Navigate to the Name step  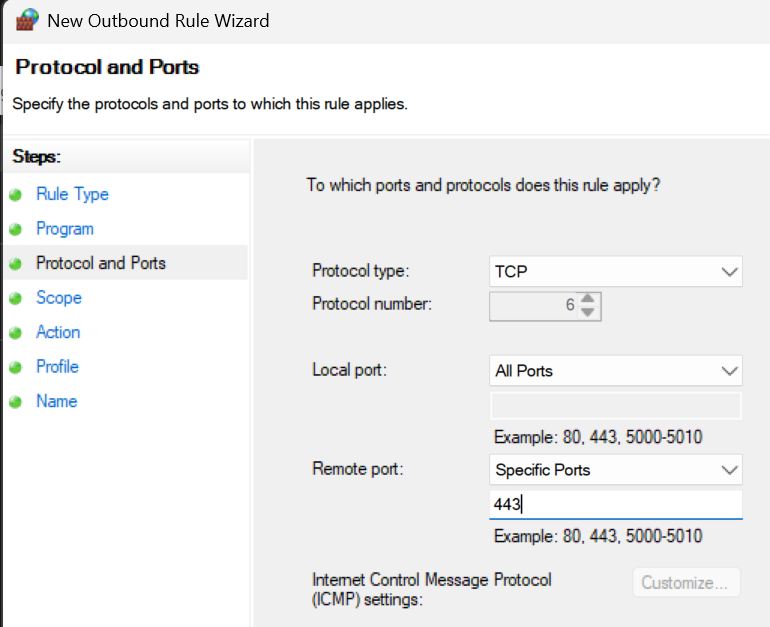click(56, 401)
